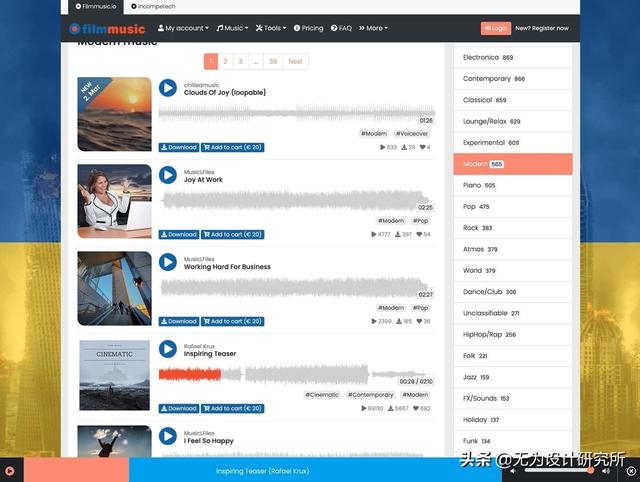Click the Next pagination button
Viewport: 640px width, 482px height.
click(x=296, y=61)
